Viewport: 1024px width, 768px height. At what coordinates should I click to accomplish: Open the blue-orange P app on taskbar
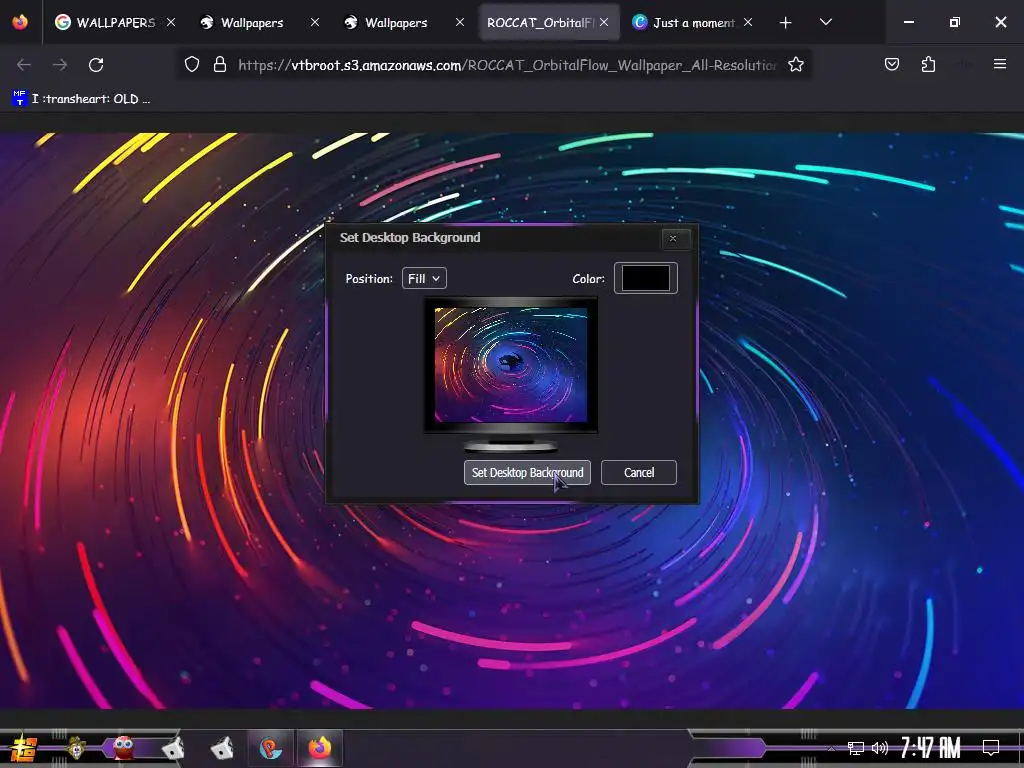pyautogui.click(x=271, y=748)
